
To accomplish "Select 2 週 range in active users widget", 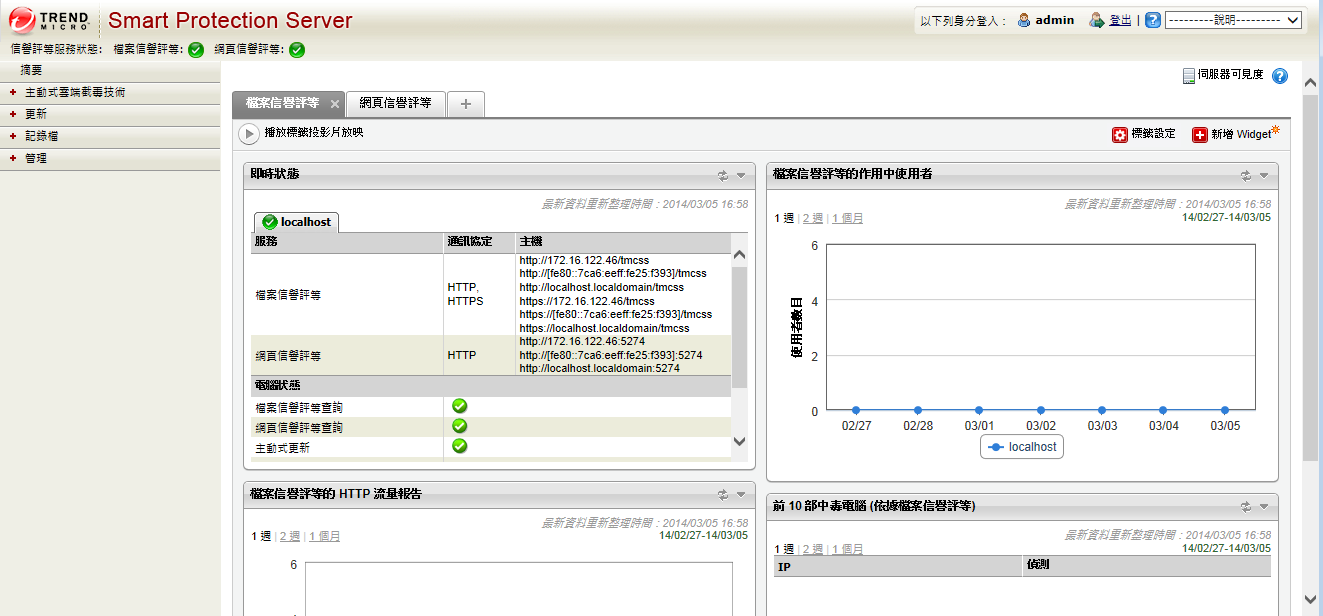I will [x=811, y=218].
